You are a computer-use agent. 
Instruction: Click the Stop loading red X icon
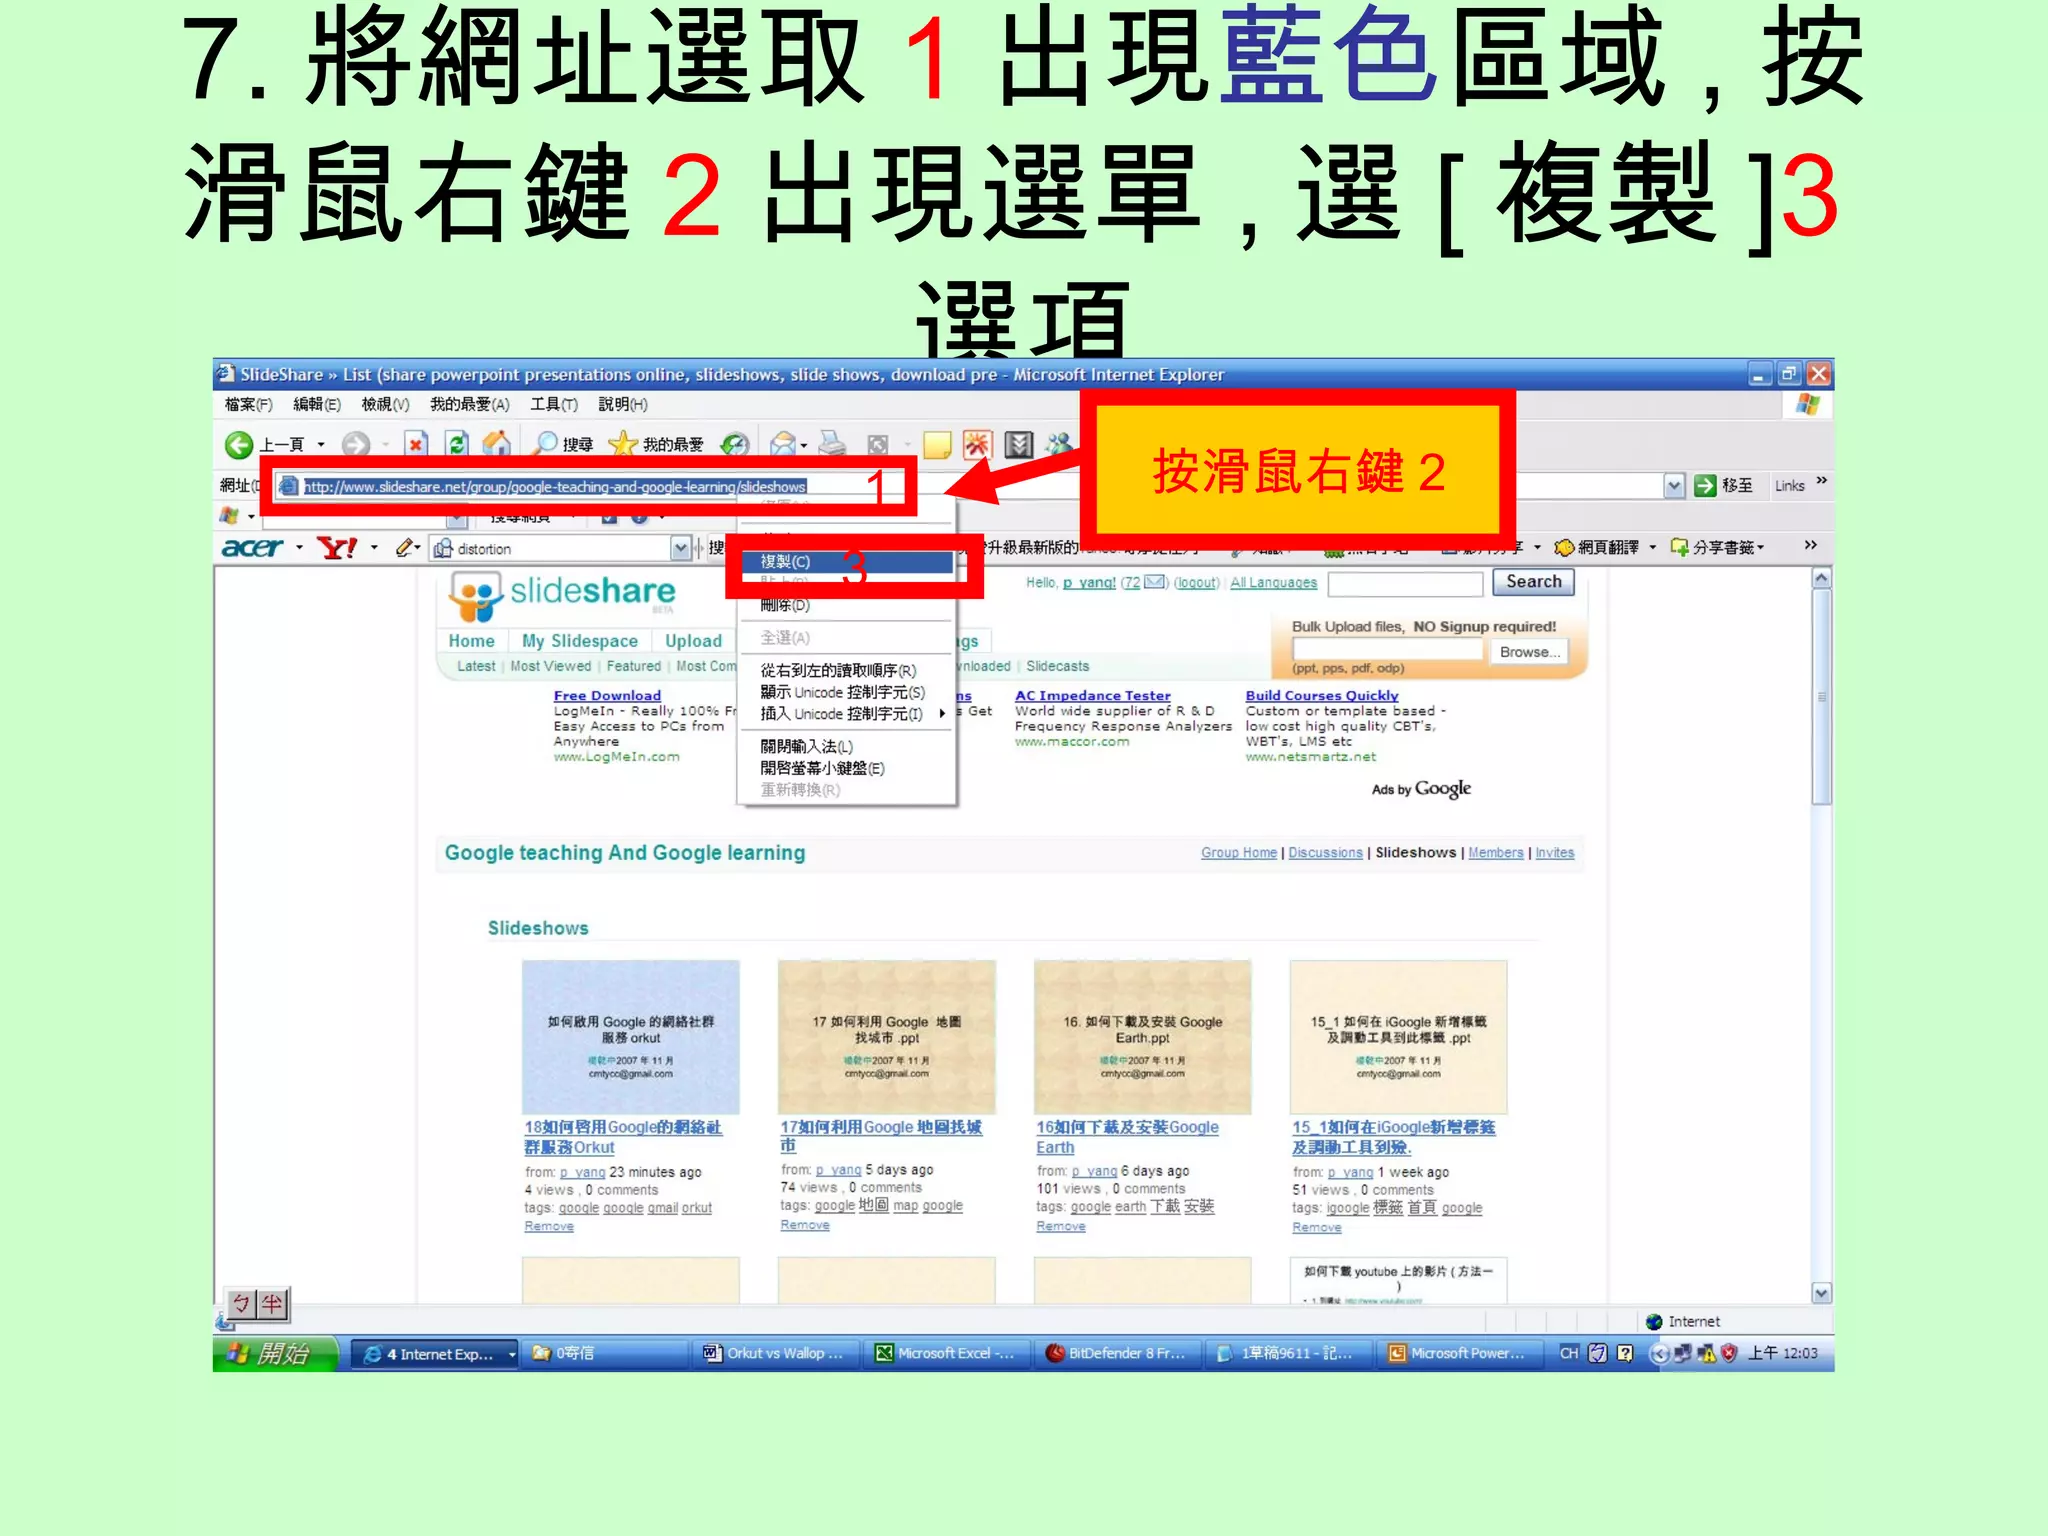pos(416,444)
